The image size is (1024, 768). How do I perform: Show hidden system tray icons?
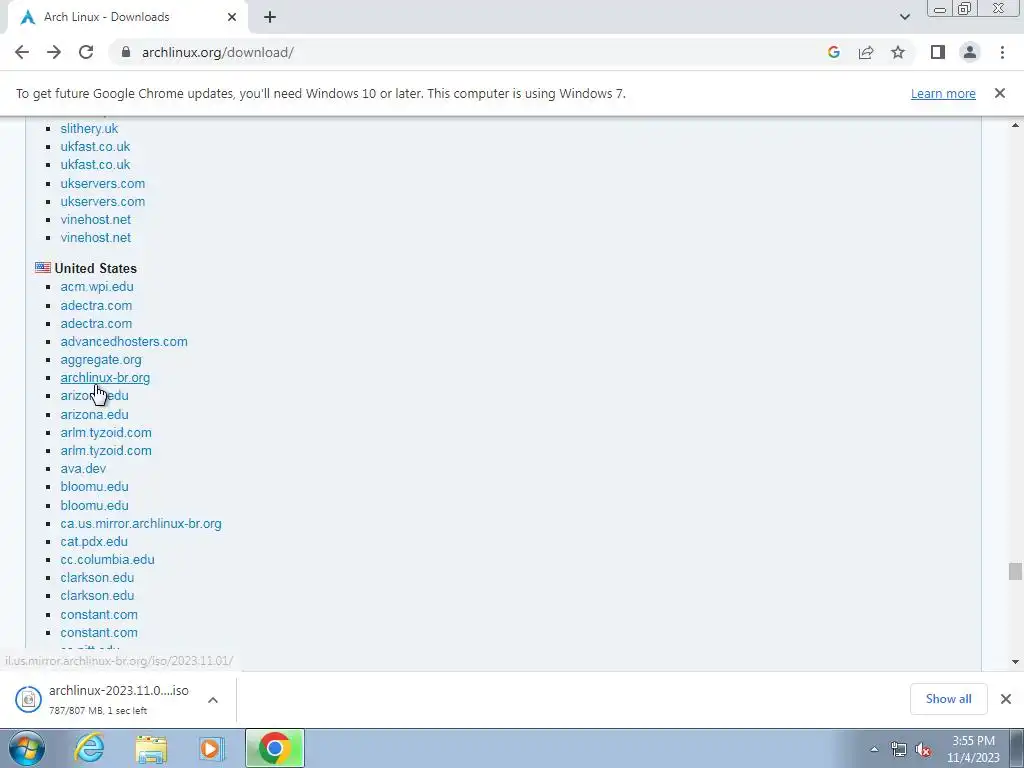874,750
